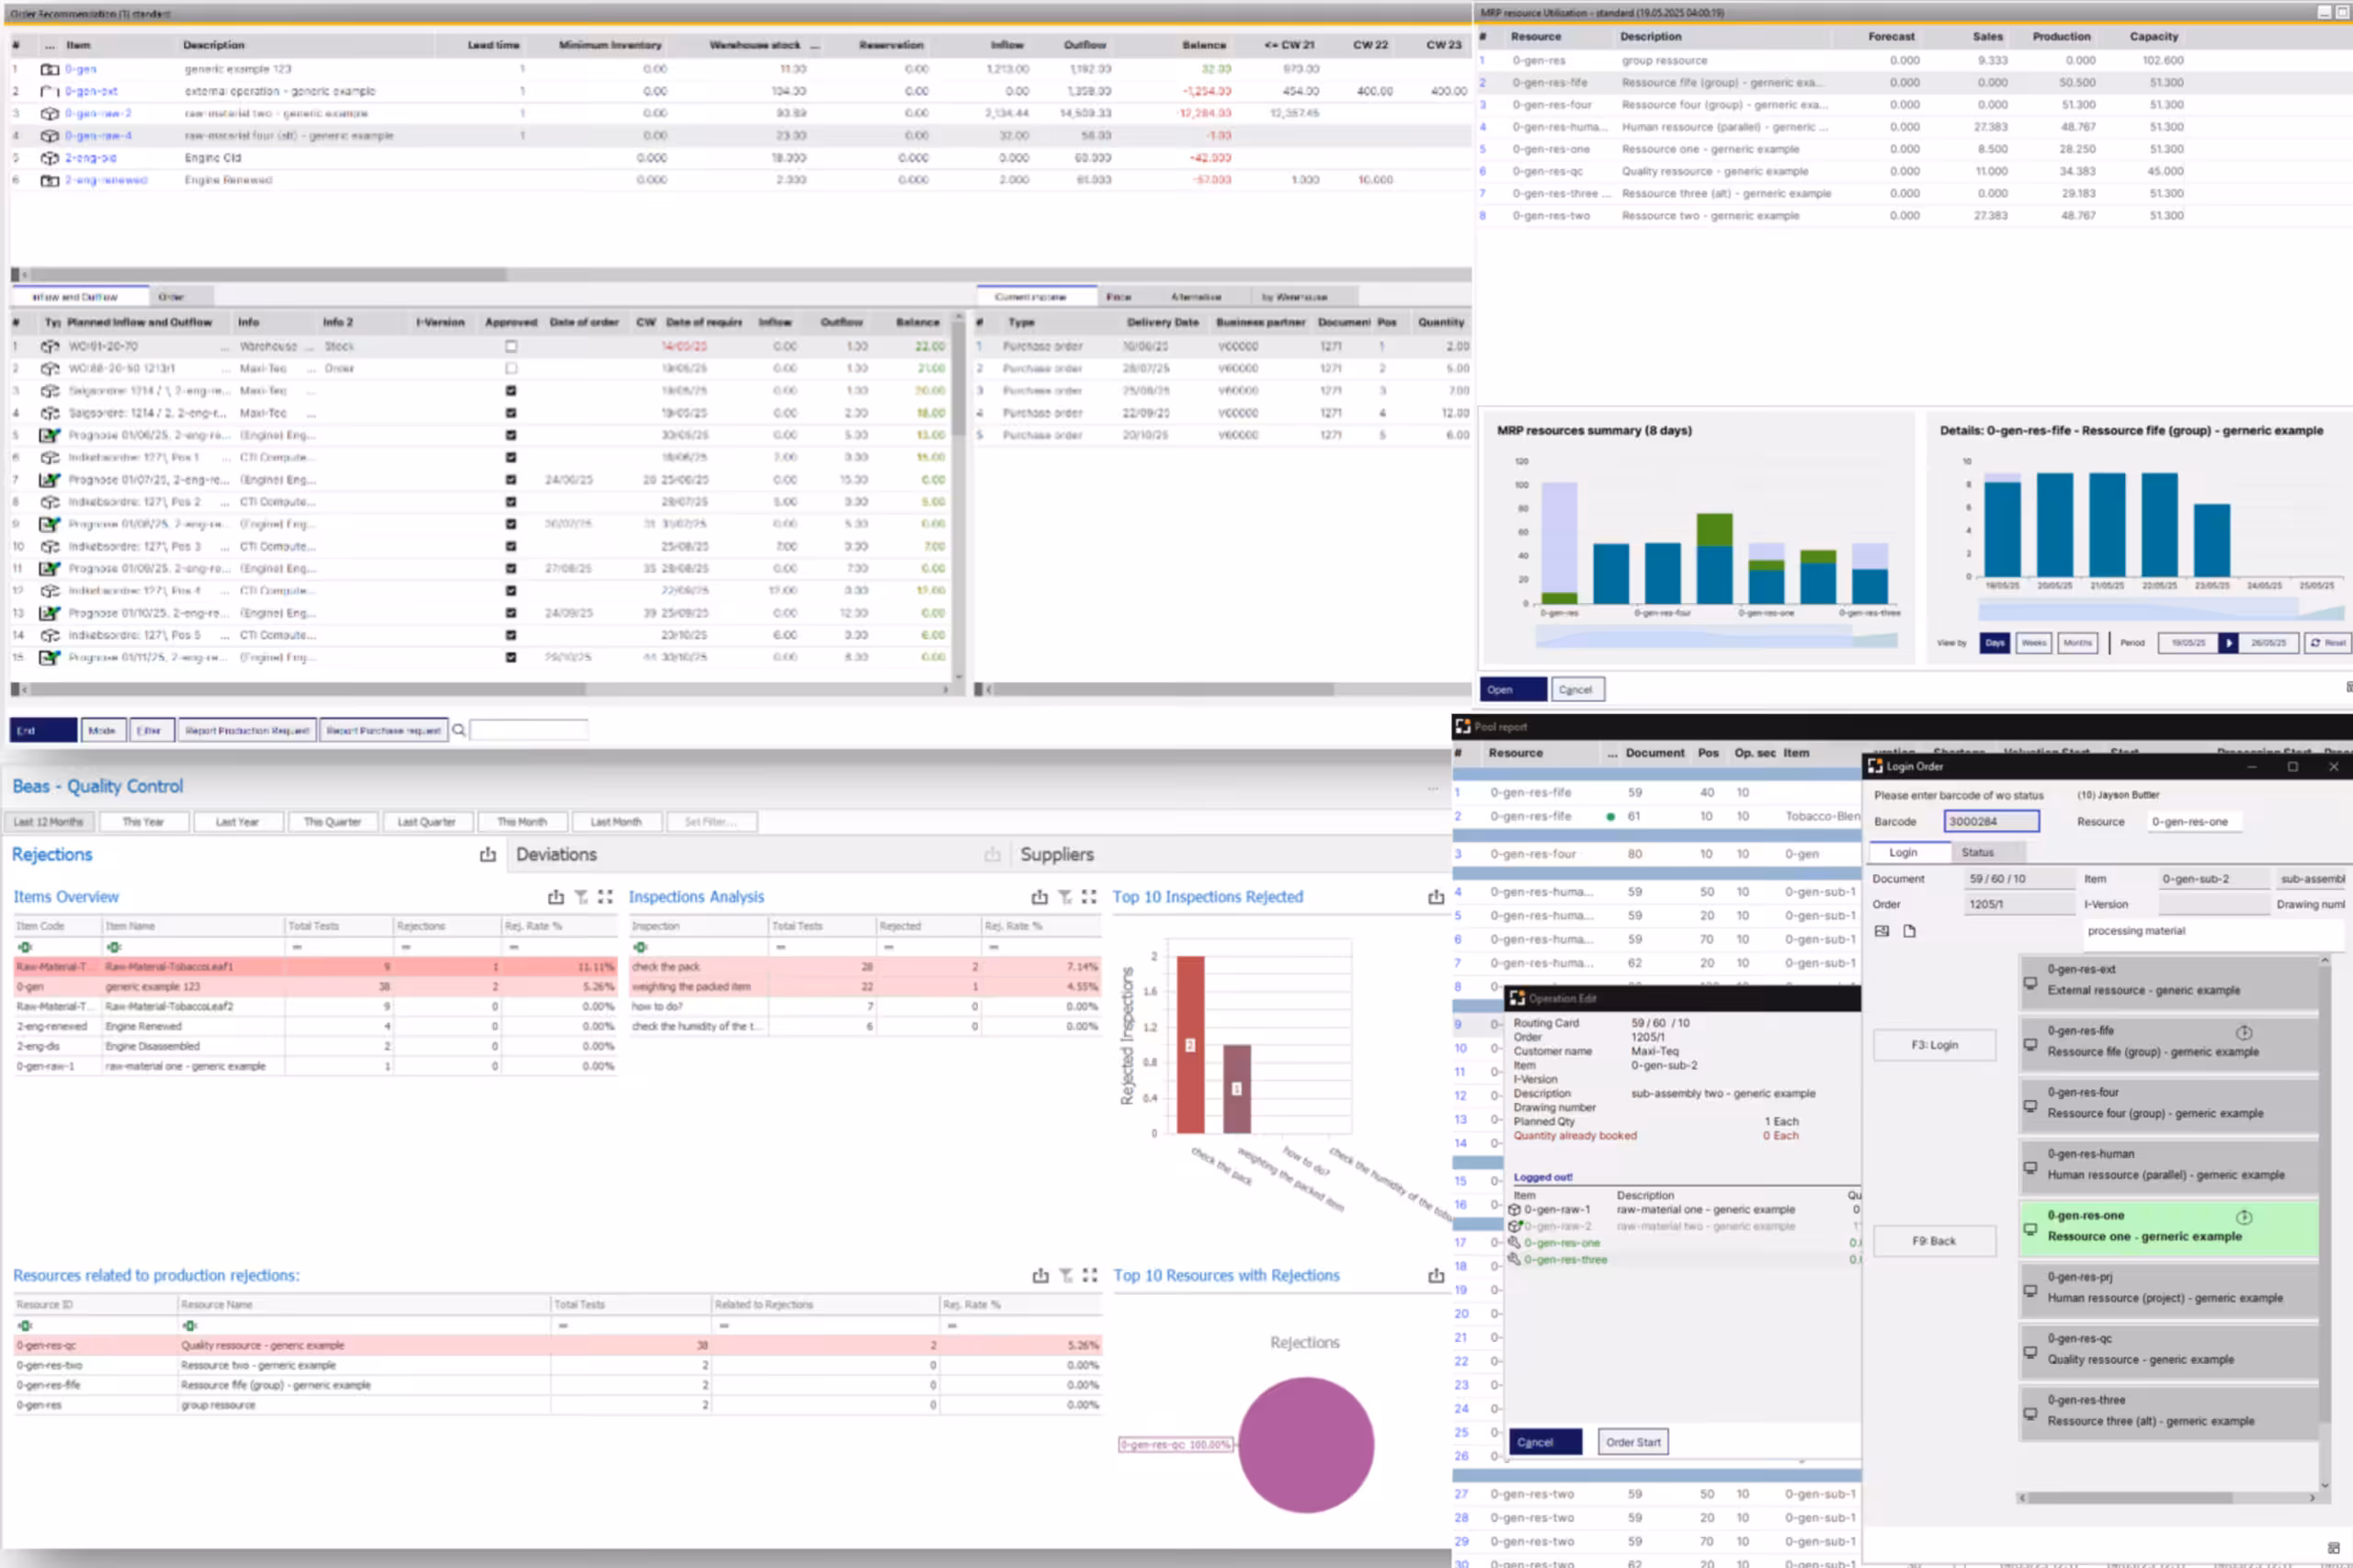Image resolution: width=2353 pixels, height=1568 pixels.
Task: Untick the Approved checkbox for Indkøbsordre 127\ Pos 2
Action: pos(511,502)
